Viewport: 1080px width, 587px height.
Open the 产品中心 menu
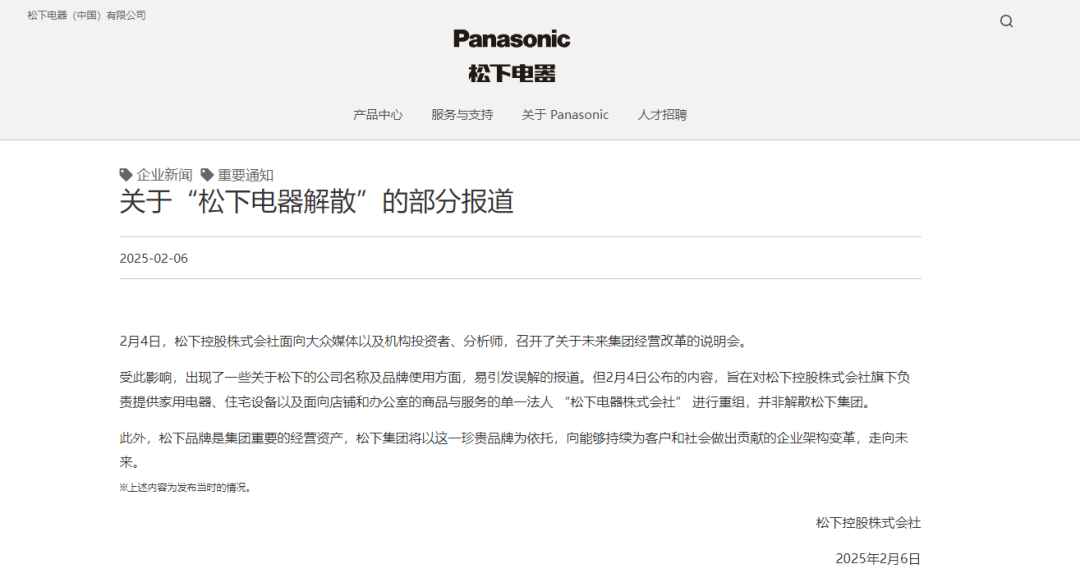tap(377, 114)
